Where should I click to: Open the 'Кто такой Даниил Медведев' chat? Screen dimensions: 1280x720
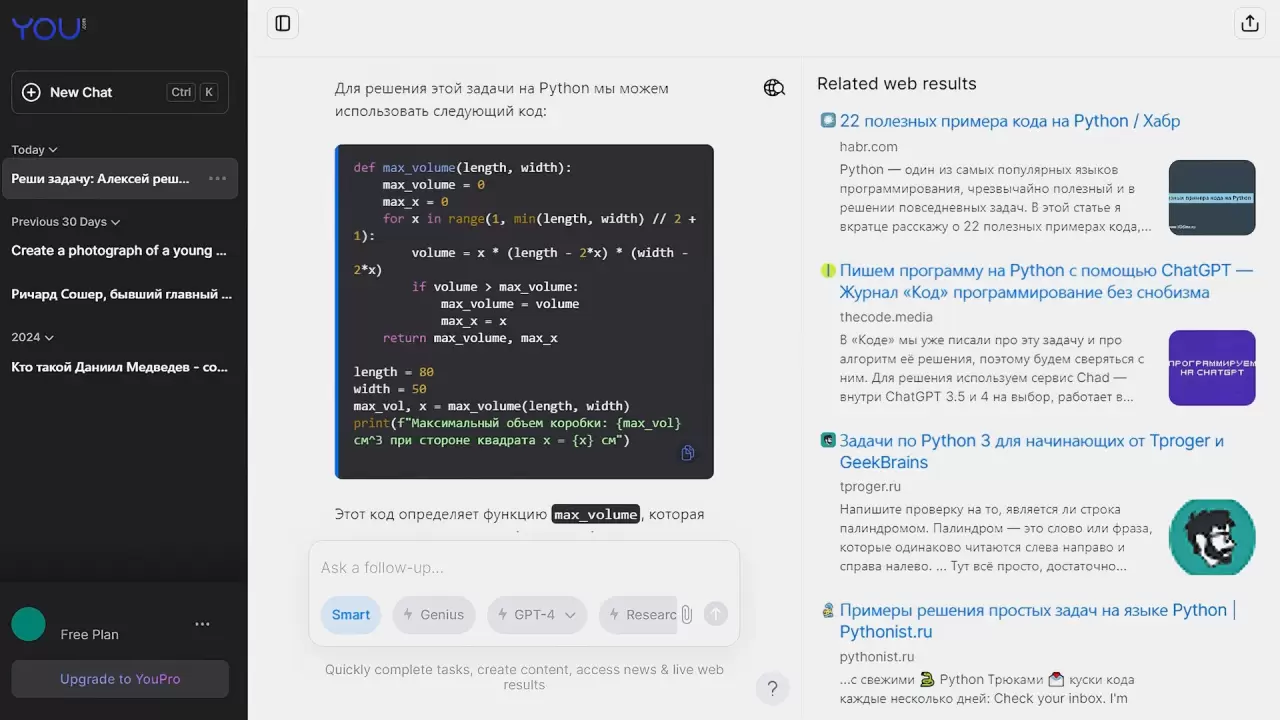119,367
